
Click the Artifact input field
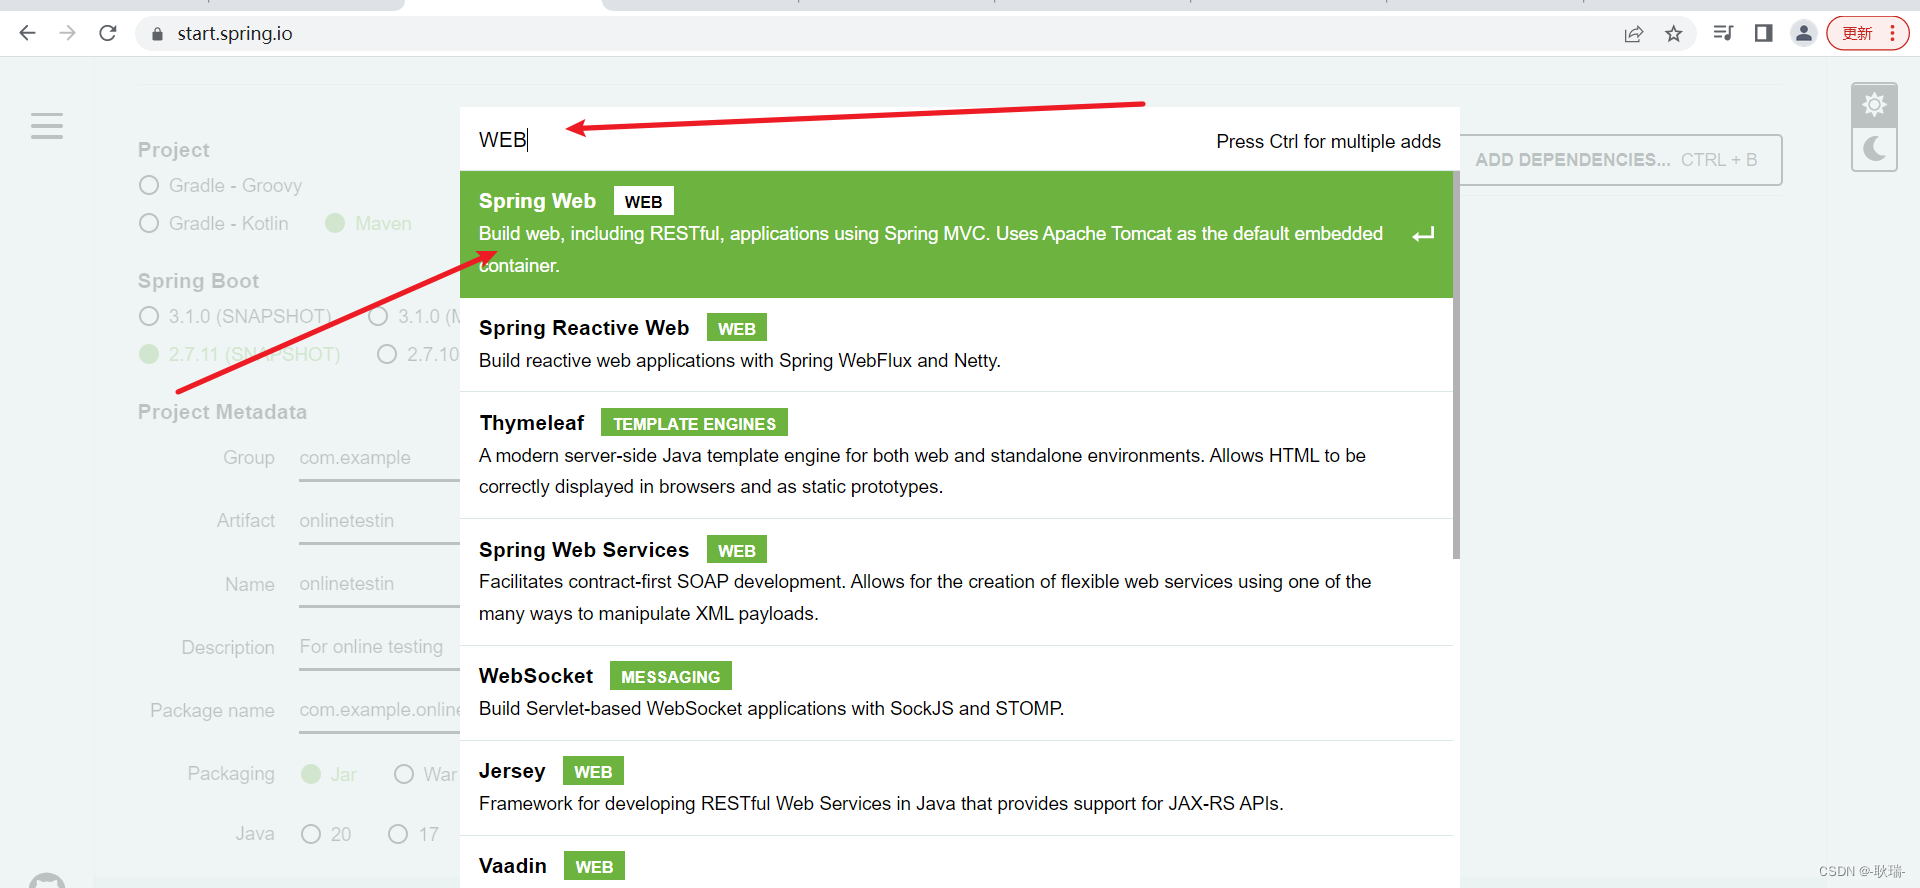pyautogui.click(x=379, y=521)
